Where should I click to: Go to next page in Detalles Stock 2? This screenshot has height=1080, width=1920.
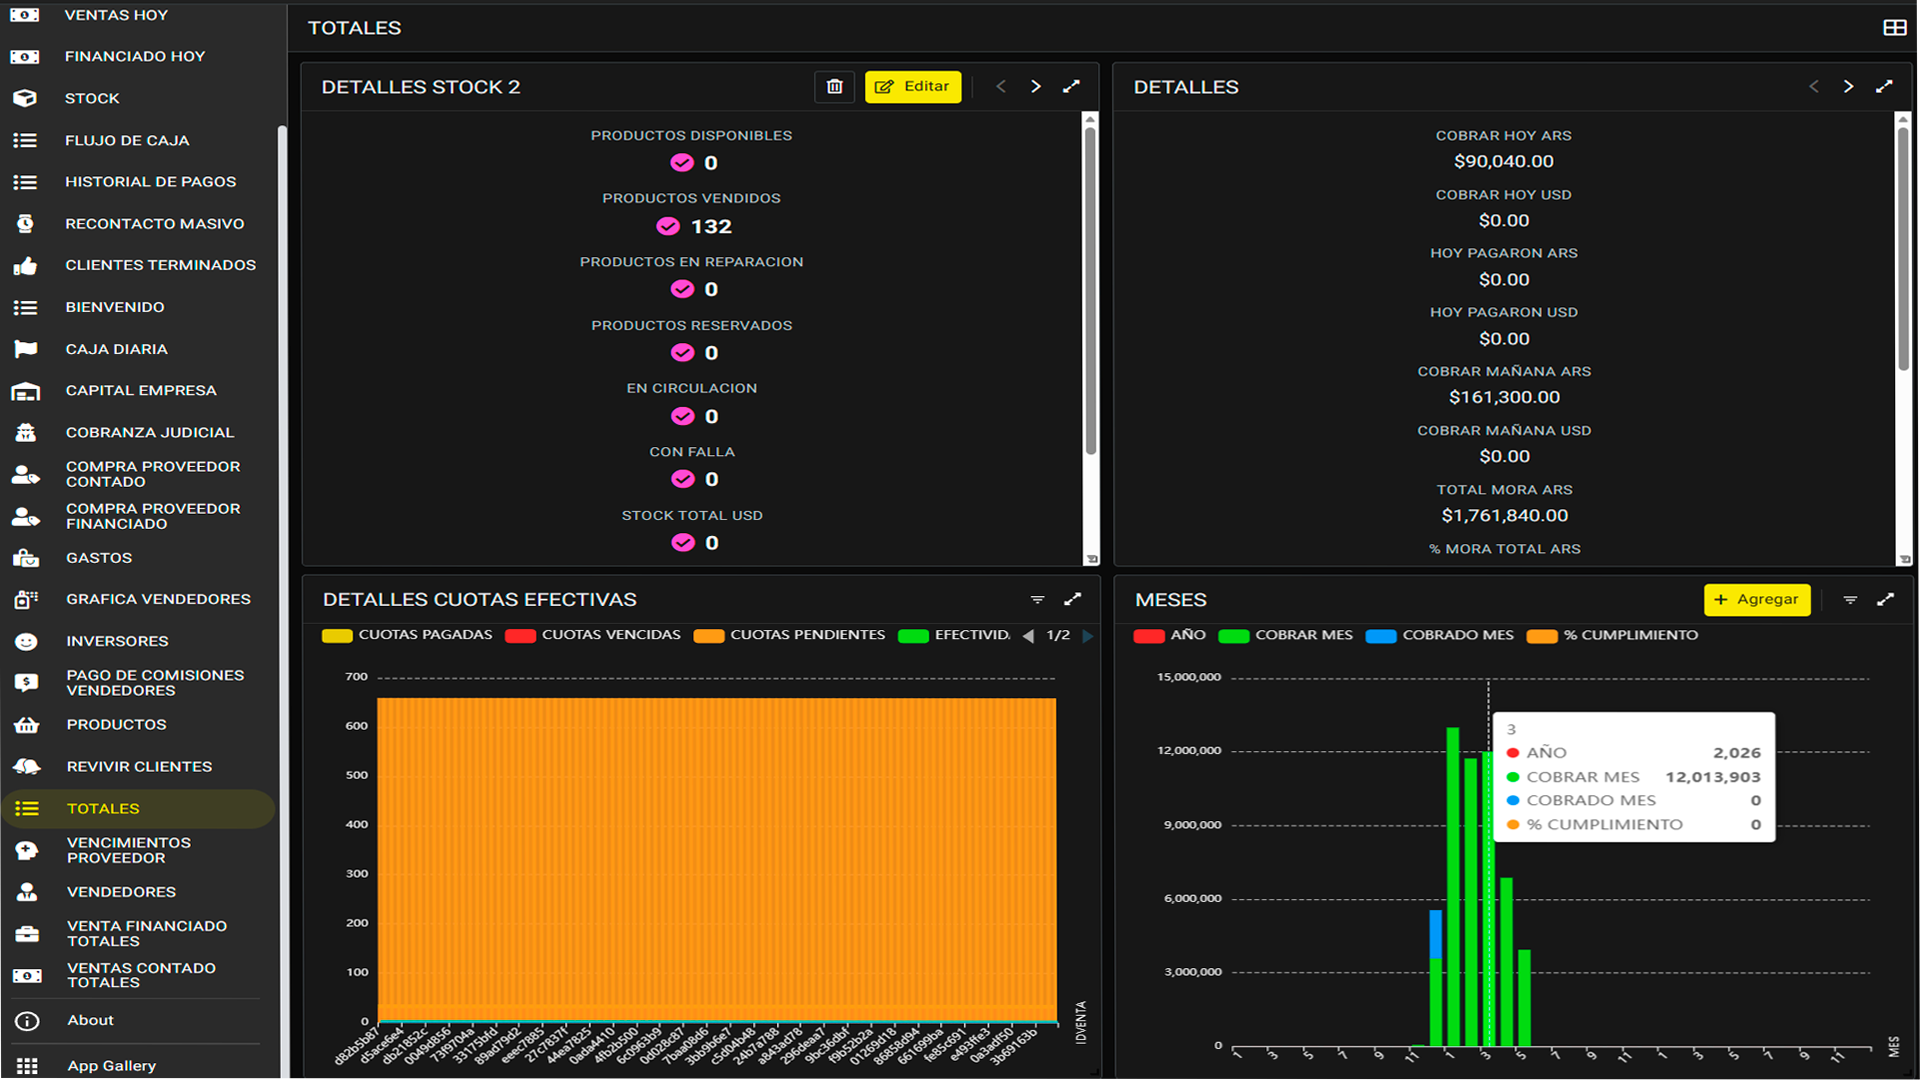point(1036,87)
